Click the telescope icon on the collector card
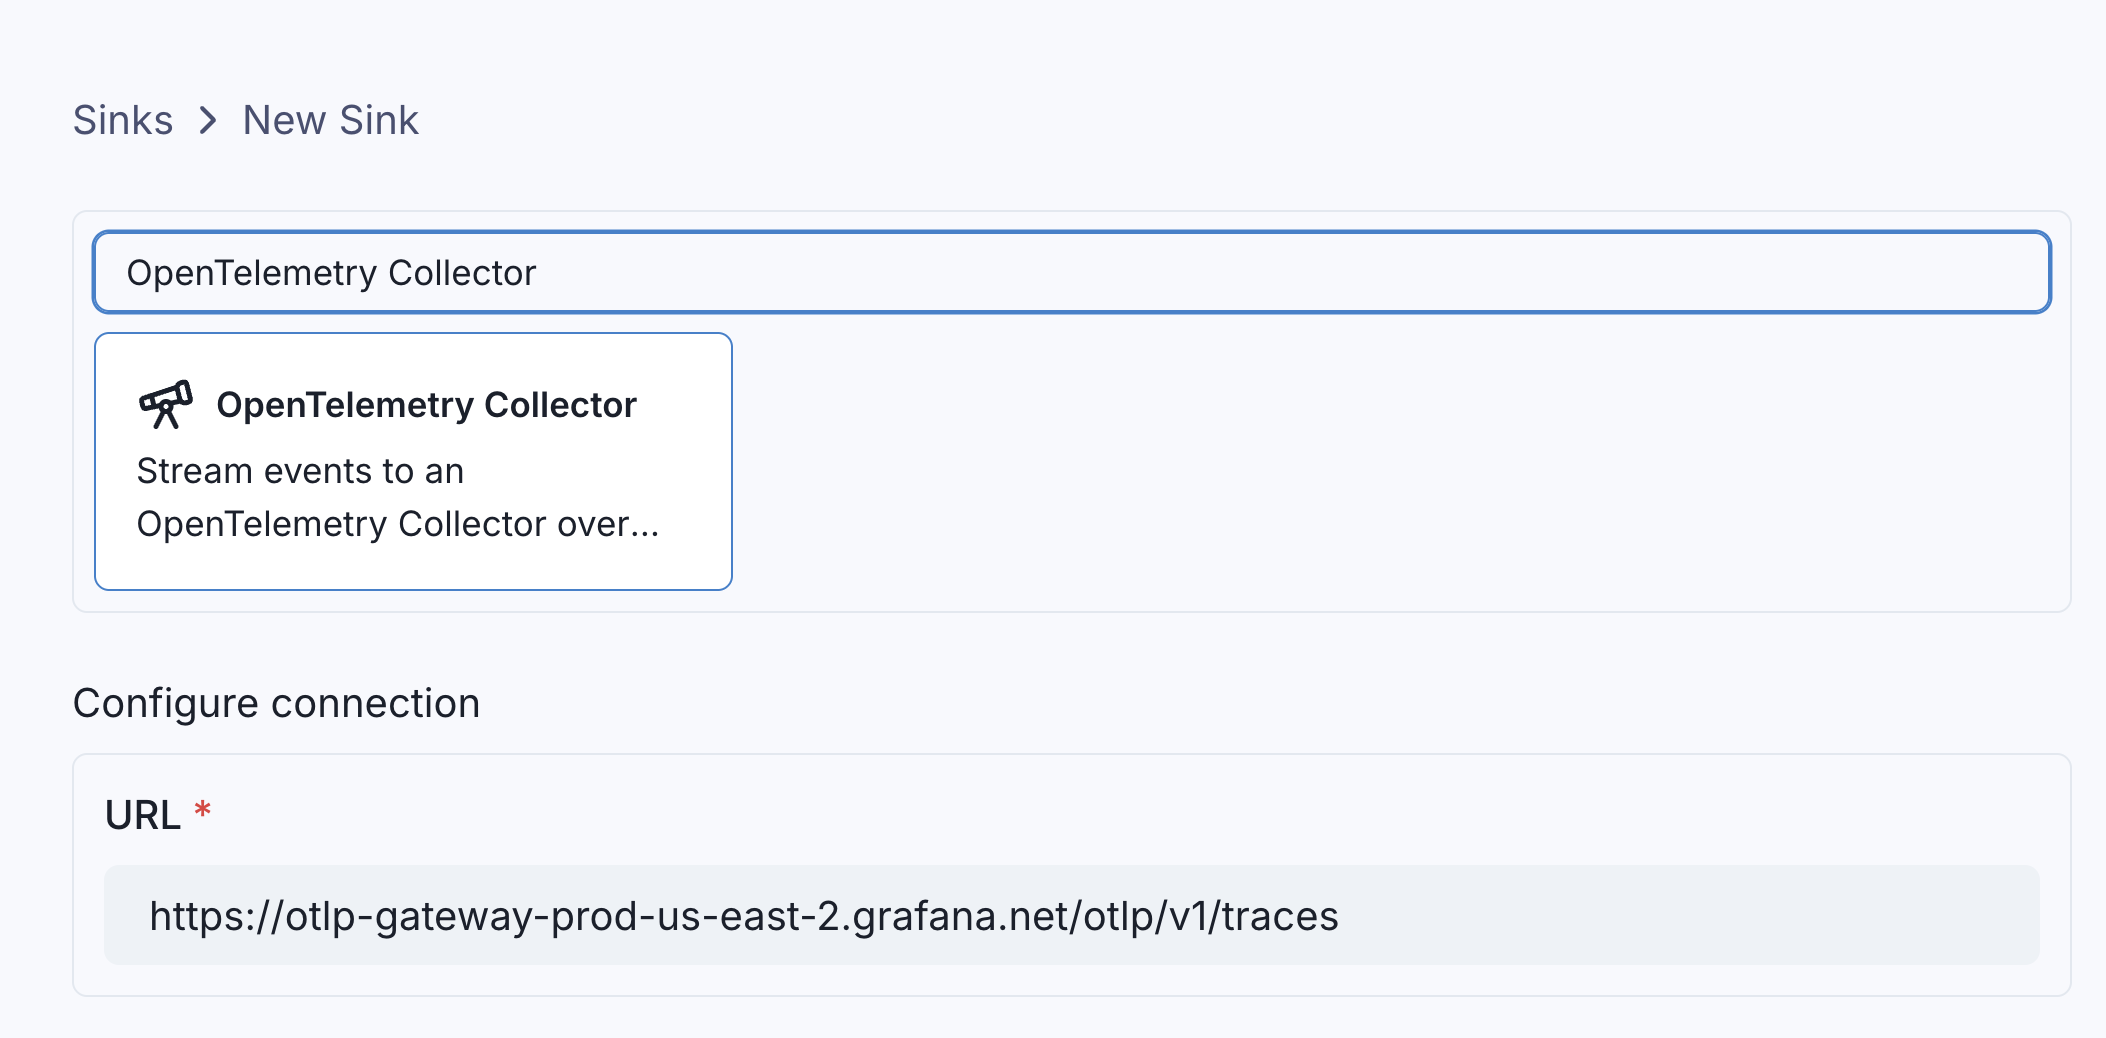The image size is (2106, 1038). click(165, 404)
